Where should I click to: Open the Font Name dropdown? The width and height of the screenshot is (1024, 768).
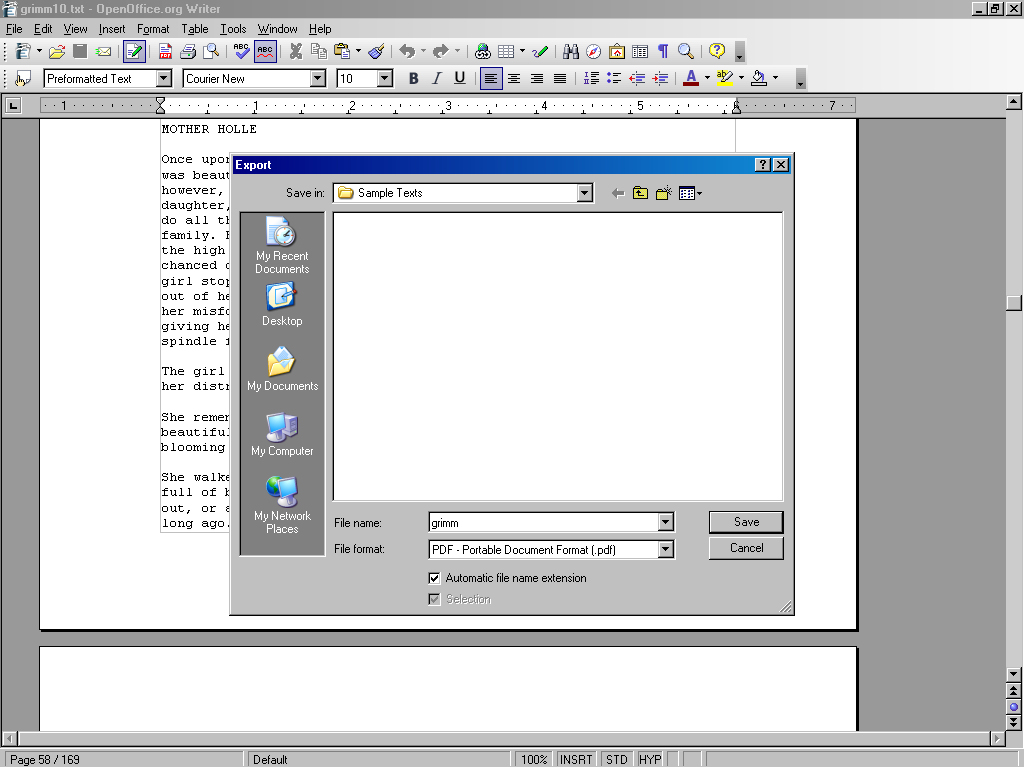click(x=318, y=79)
